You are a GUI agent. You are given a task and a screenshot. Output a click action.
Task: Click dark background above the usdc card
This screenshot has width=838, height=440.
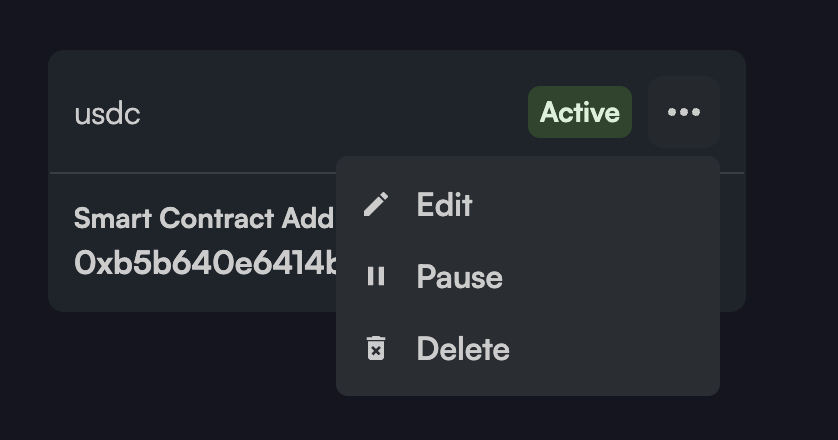[x=400, y=24]
